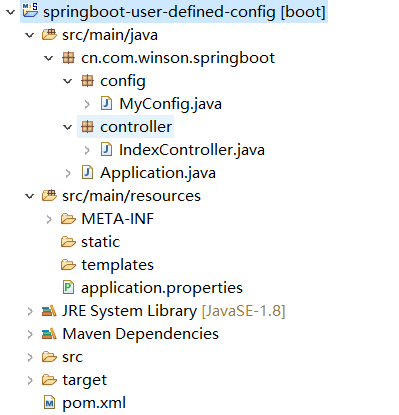Select the pom.xml file name
This screenshot has width=399, height=415.
click(x=94, y=403)
